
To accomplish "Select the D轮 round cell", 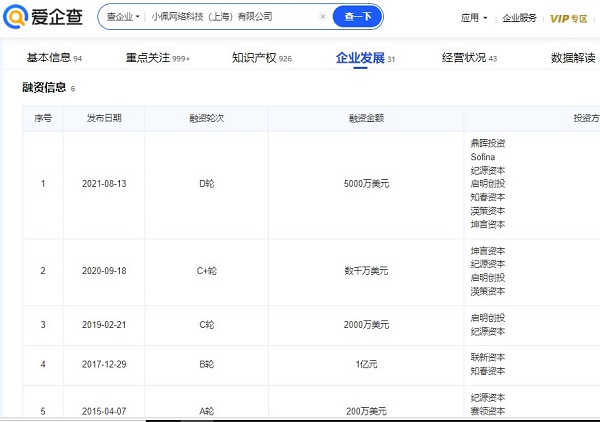I will [x=207, y=184].
